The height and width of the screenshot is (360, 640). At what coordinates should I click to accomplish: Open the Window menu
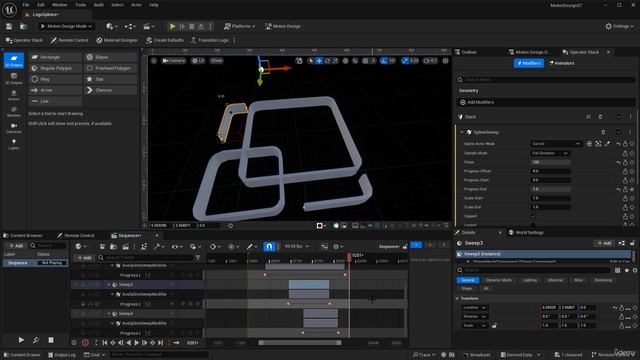[60, 5]
